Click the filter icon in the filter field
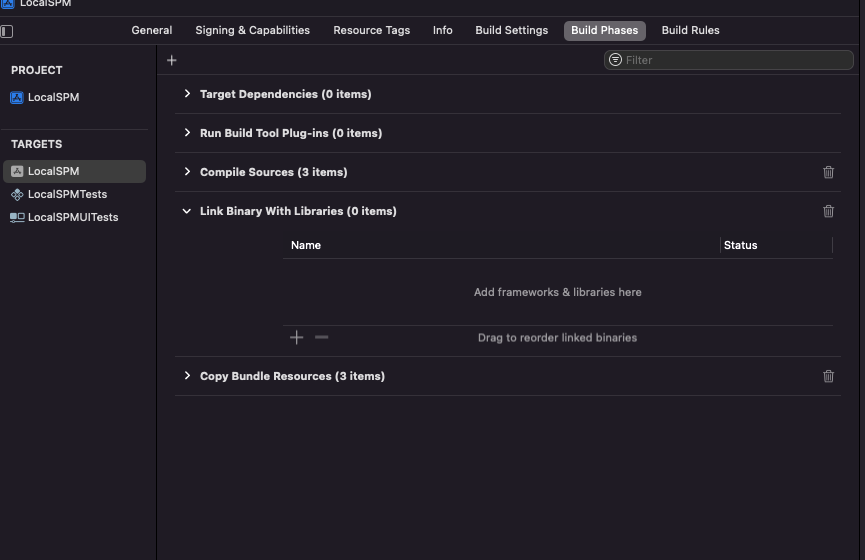The width and height of the screenshot is (865, 560). pyautogui.click(x=615, y=60)
